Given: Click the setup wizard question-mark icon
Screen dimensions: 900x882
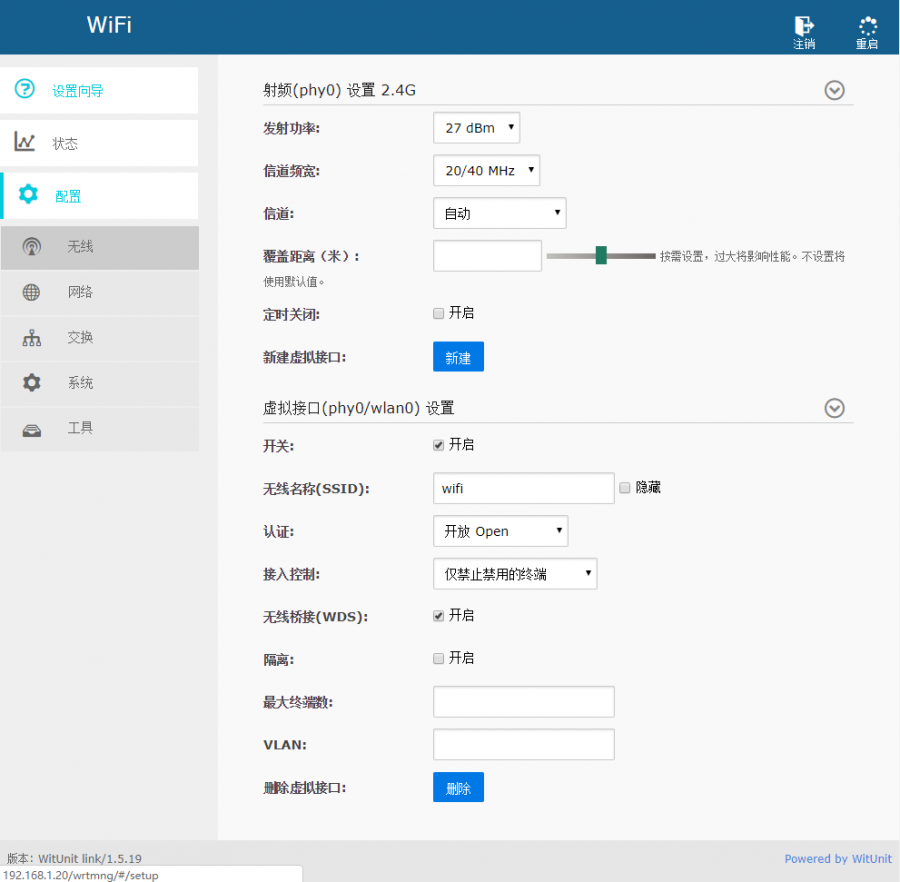Looking at the screenshot, I should click(25, 89).
